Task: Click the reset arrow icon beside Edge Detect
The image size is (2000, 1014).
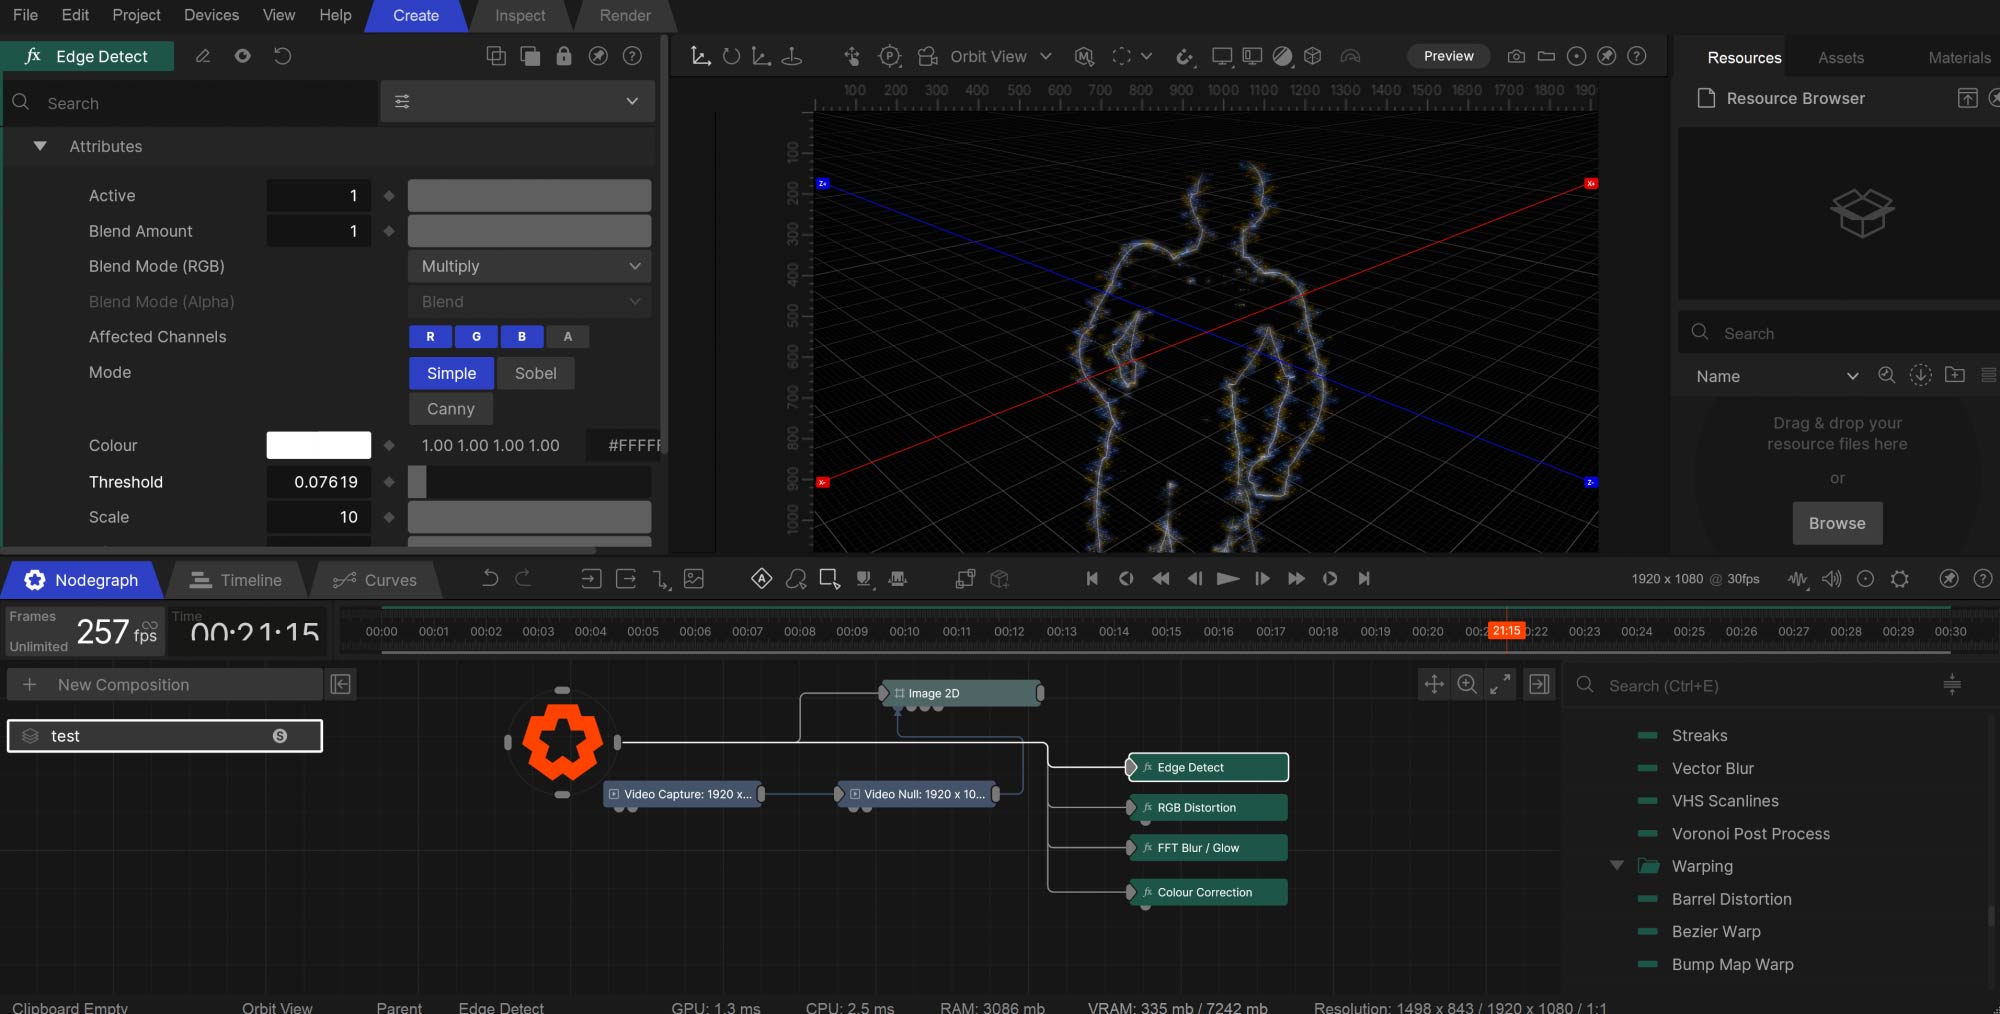Action: click(283, 56)
